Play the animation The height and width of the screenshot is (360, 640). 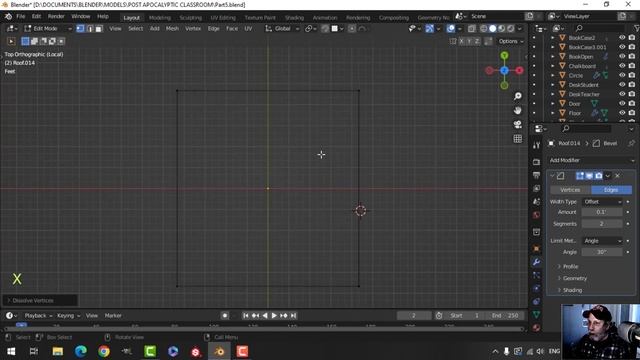[x=274, y=316]
